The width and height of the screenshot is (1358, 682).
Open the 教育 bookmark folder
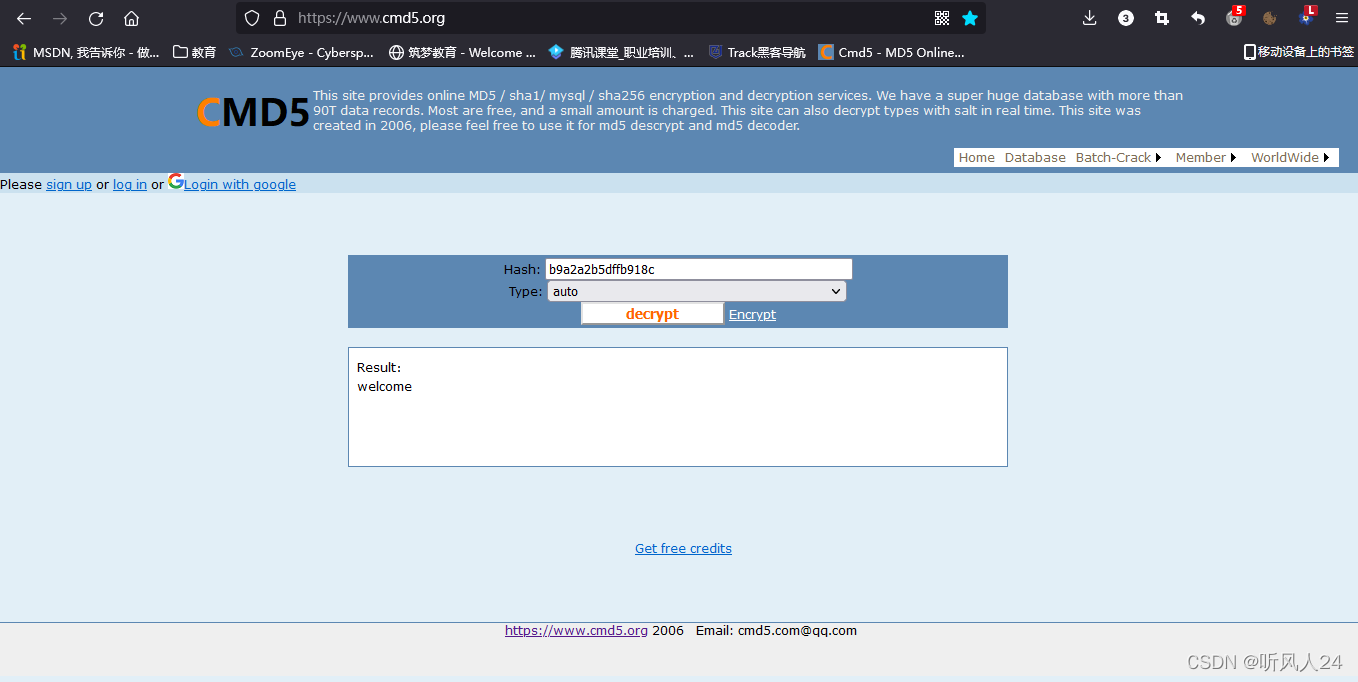195,52
